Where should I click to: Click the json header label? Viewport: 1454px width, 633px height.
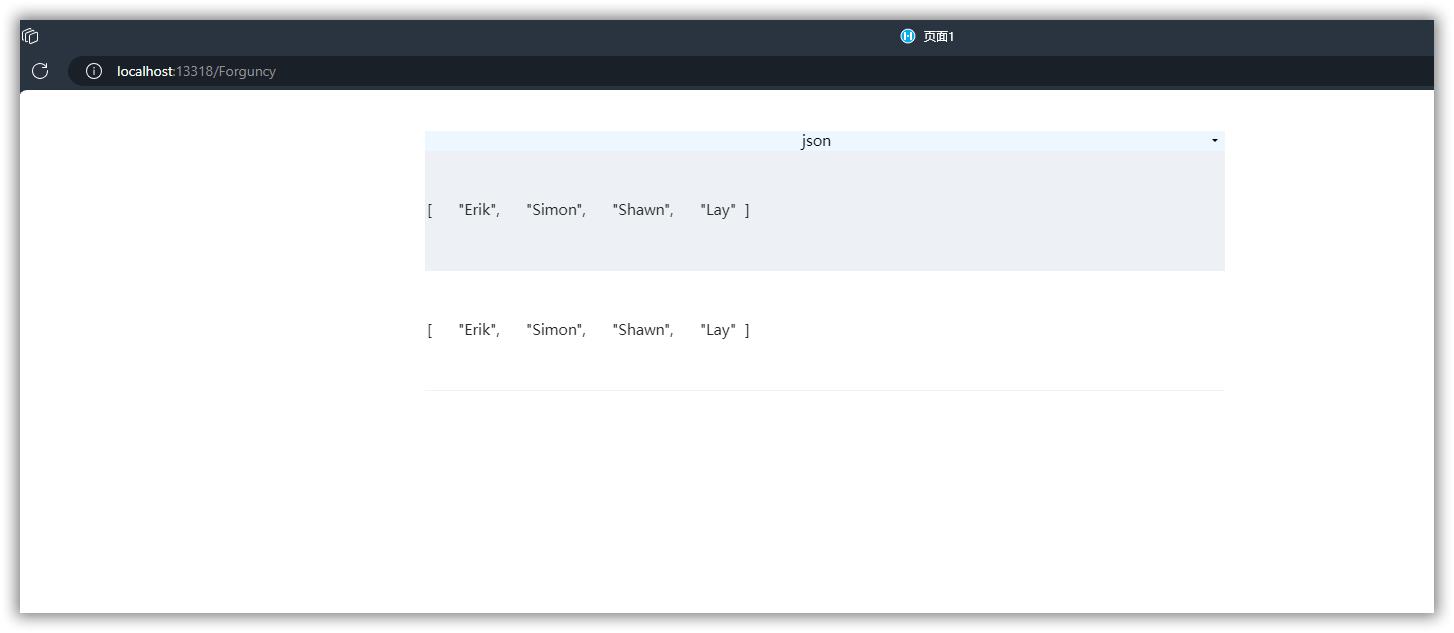tap(815, 140)
